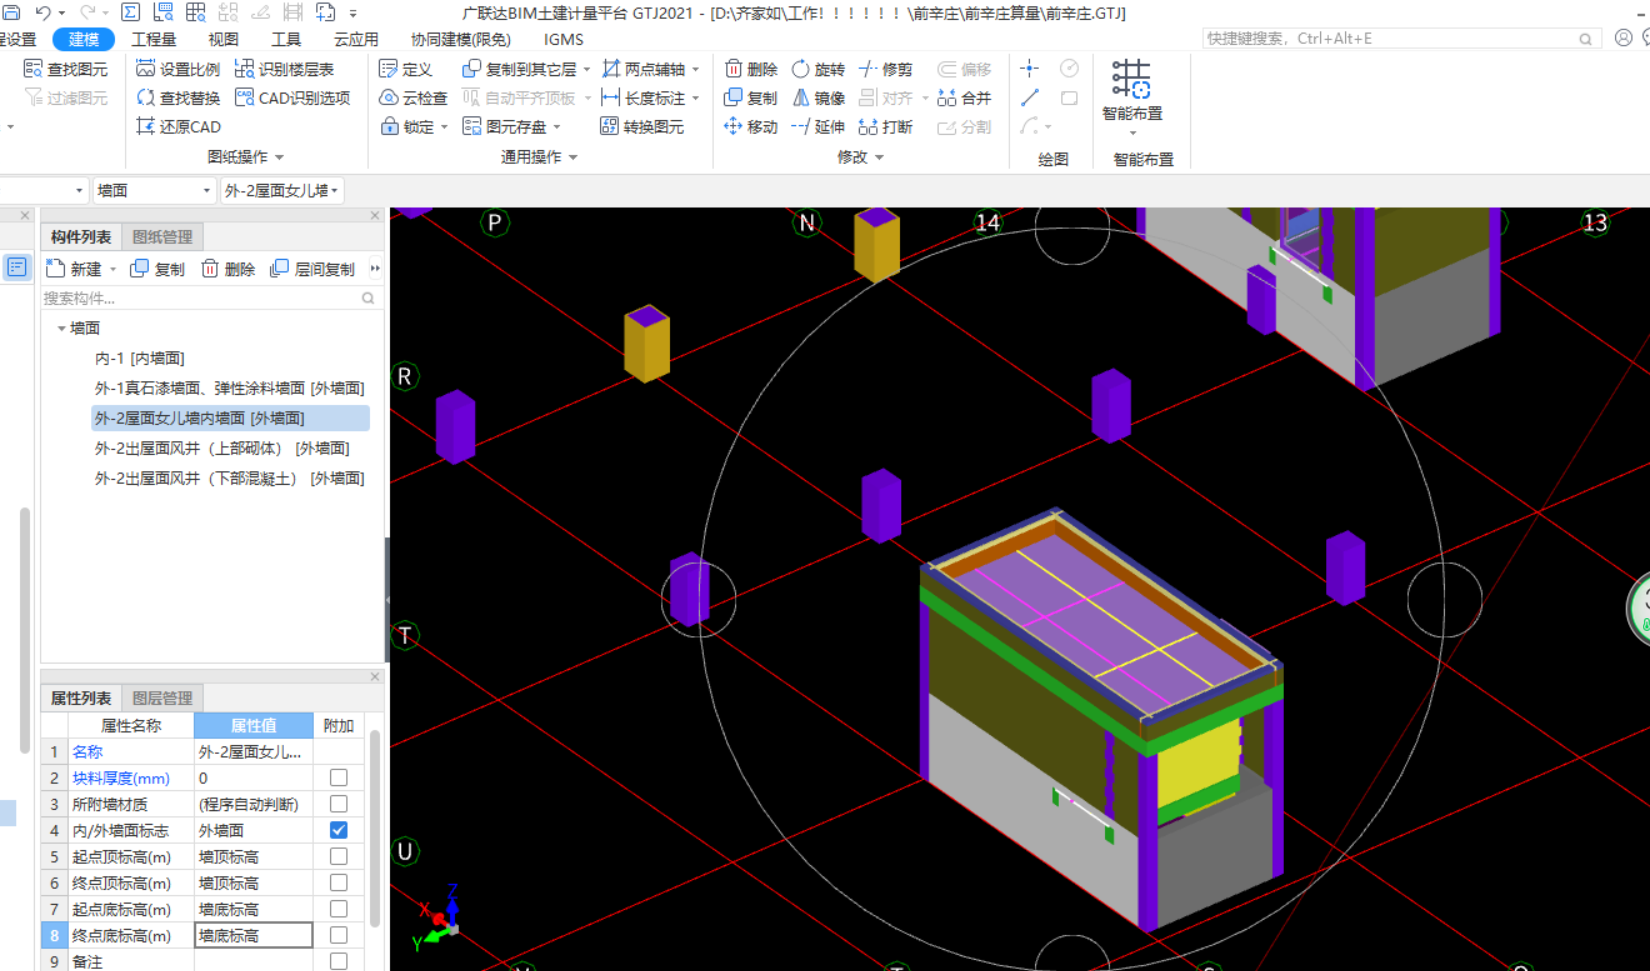Image resolution: width=1650 pixels, height=971 pixels.
Task: Toggle 备注 附加 checkbox
Action: point(339,961)
